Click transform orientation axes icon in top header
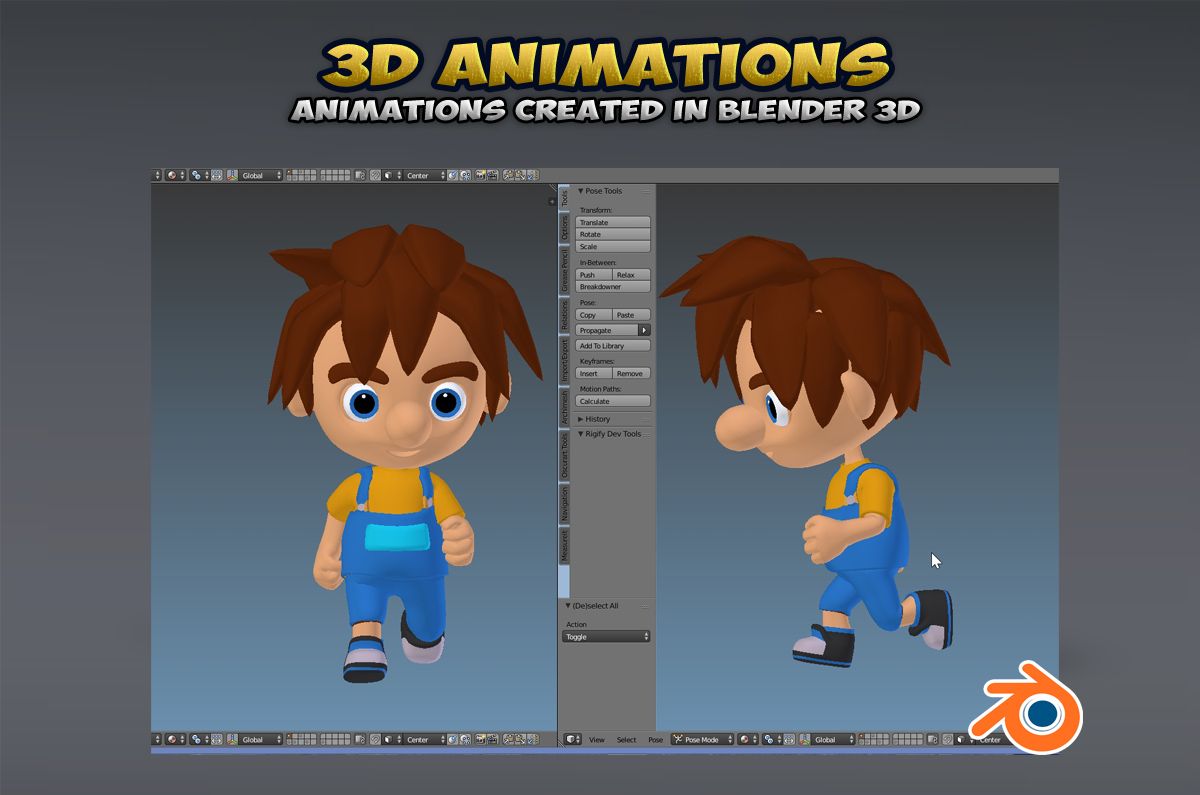 232,175
